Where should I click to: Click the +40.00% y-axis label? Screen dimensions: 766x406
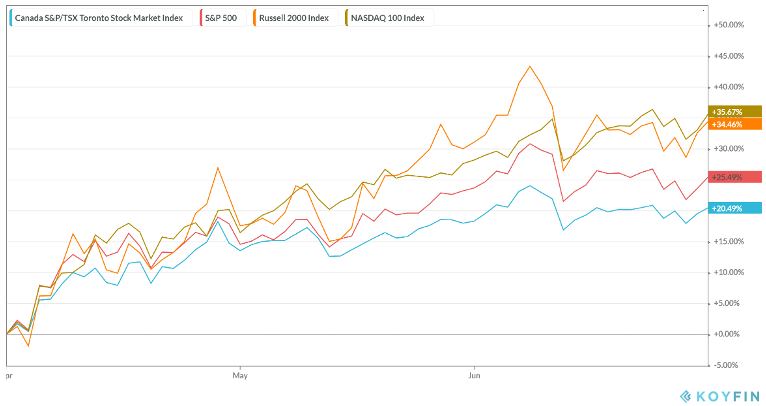pos(728,87)
